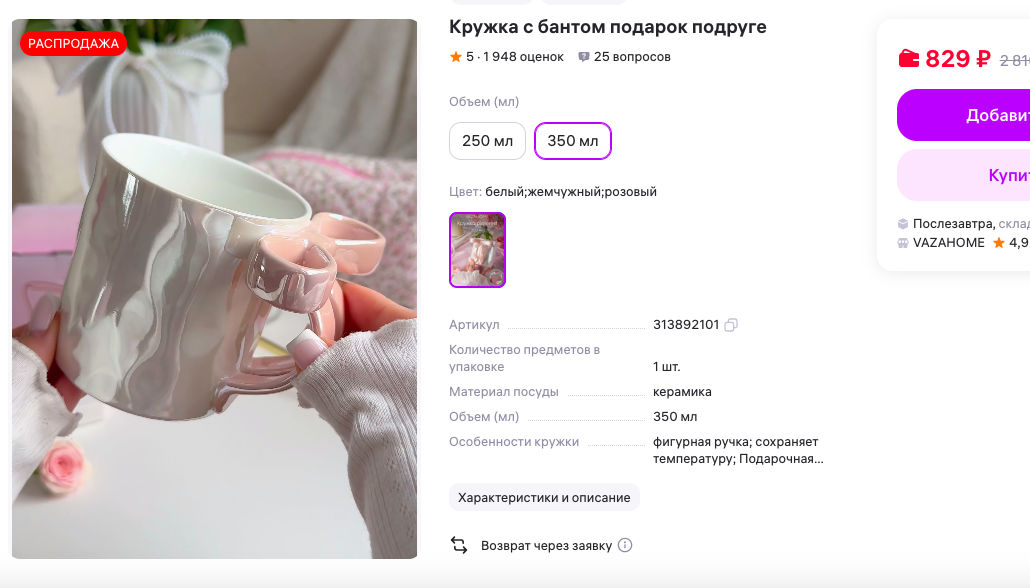Click the return arrows icon
The width and height of the screenshot is (1030, 588).
[x=459, y=545]
